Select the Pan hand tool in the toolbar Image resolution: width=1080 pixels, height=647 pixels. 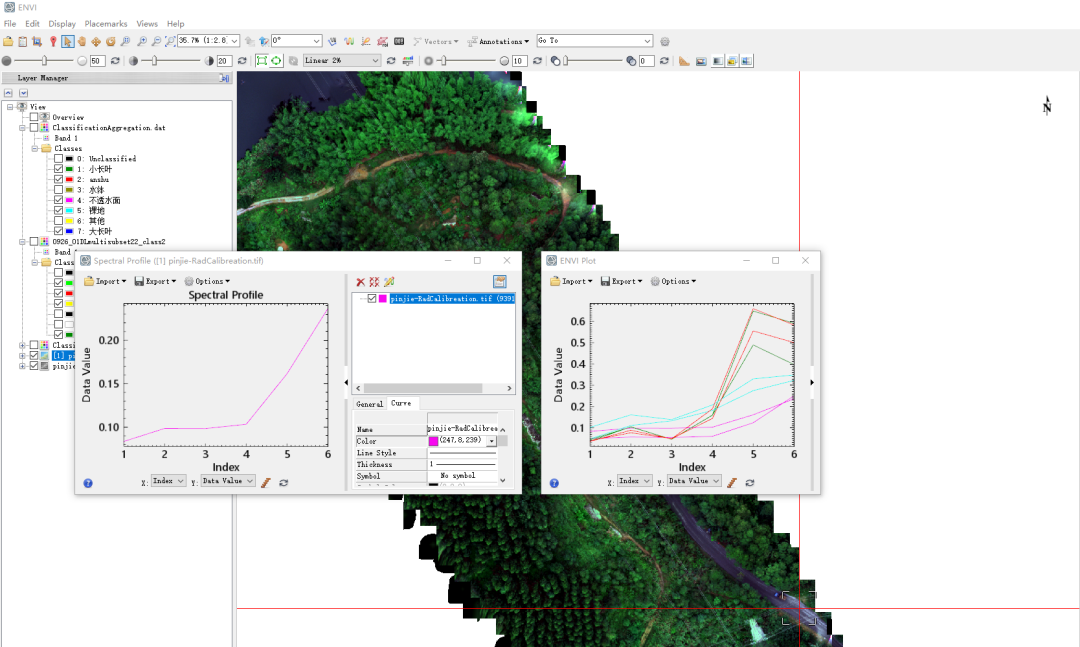[x=82, y=41]
